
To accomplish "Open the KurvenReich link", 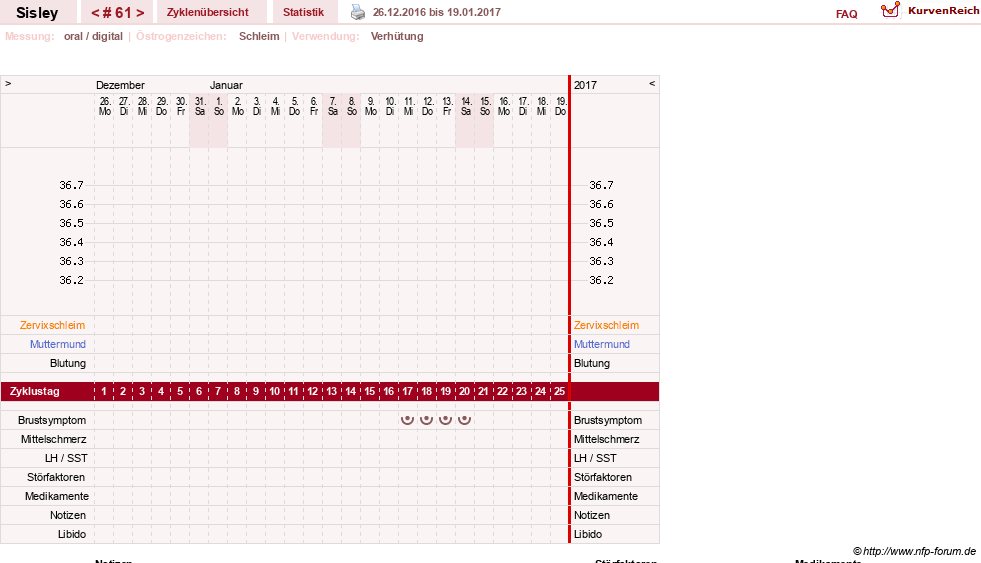I will [x=943, y=11].
